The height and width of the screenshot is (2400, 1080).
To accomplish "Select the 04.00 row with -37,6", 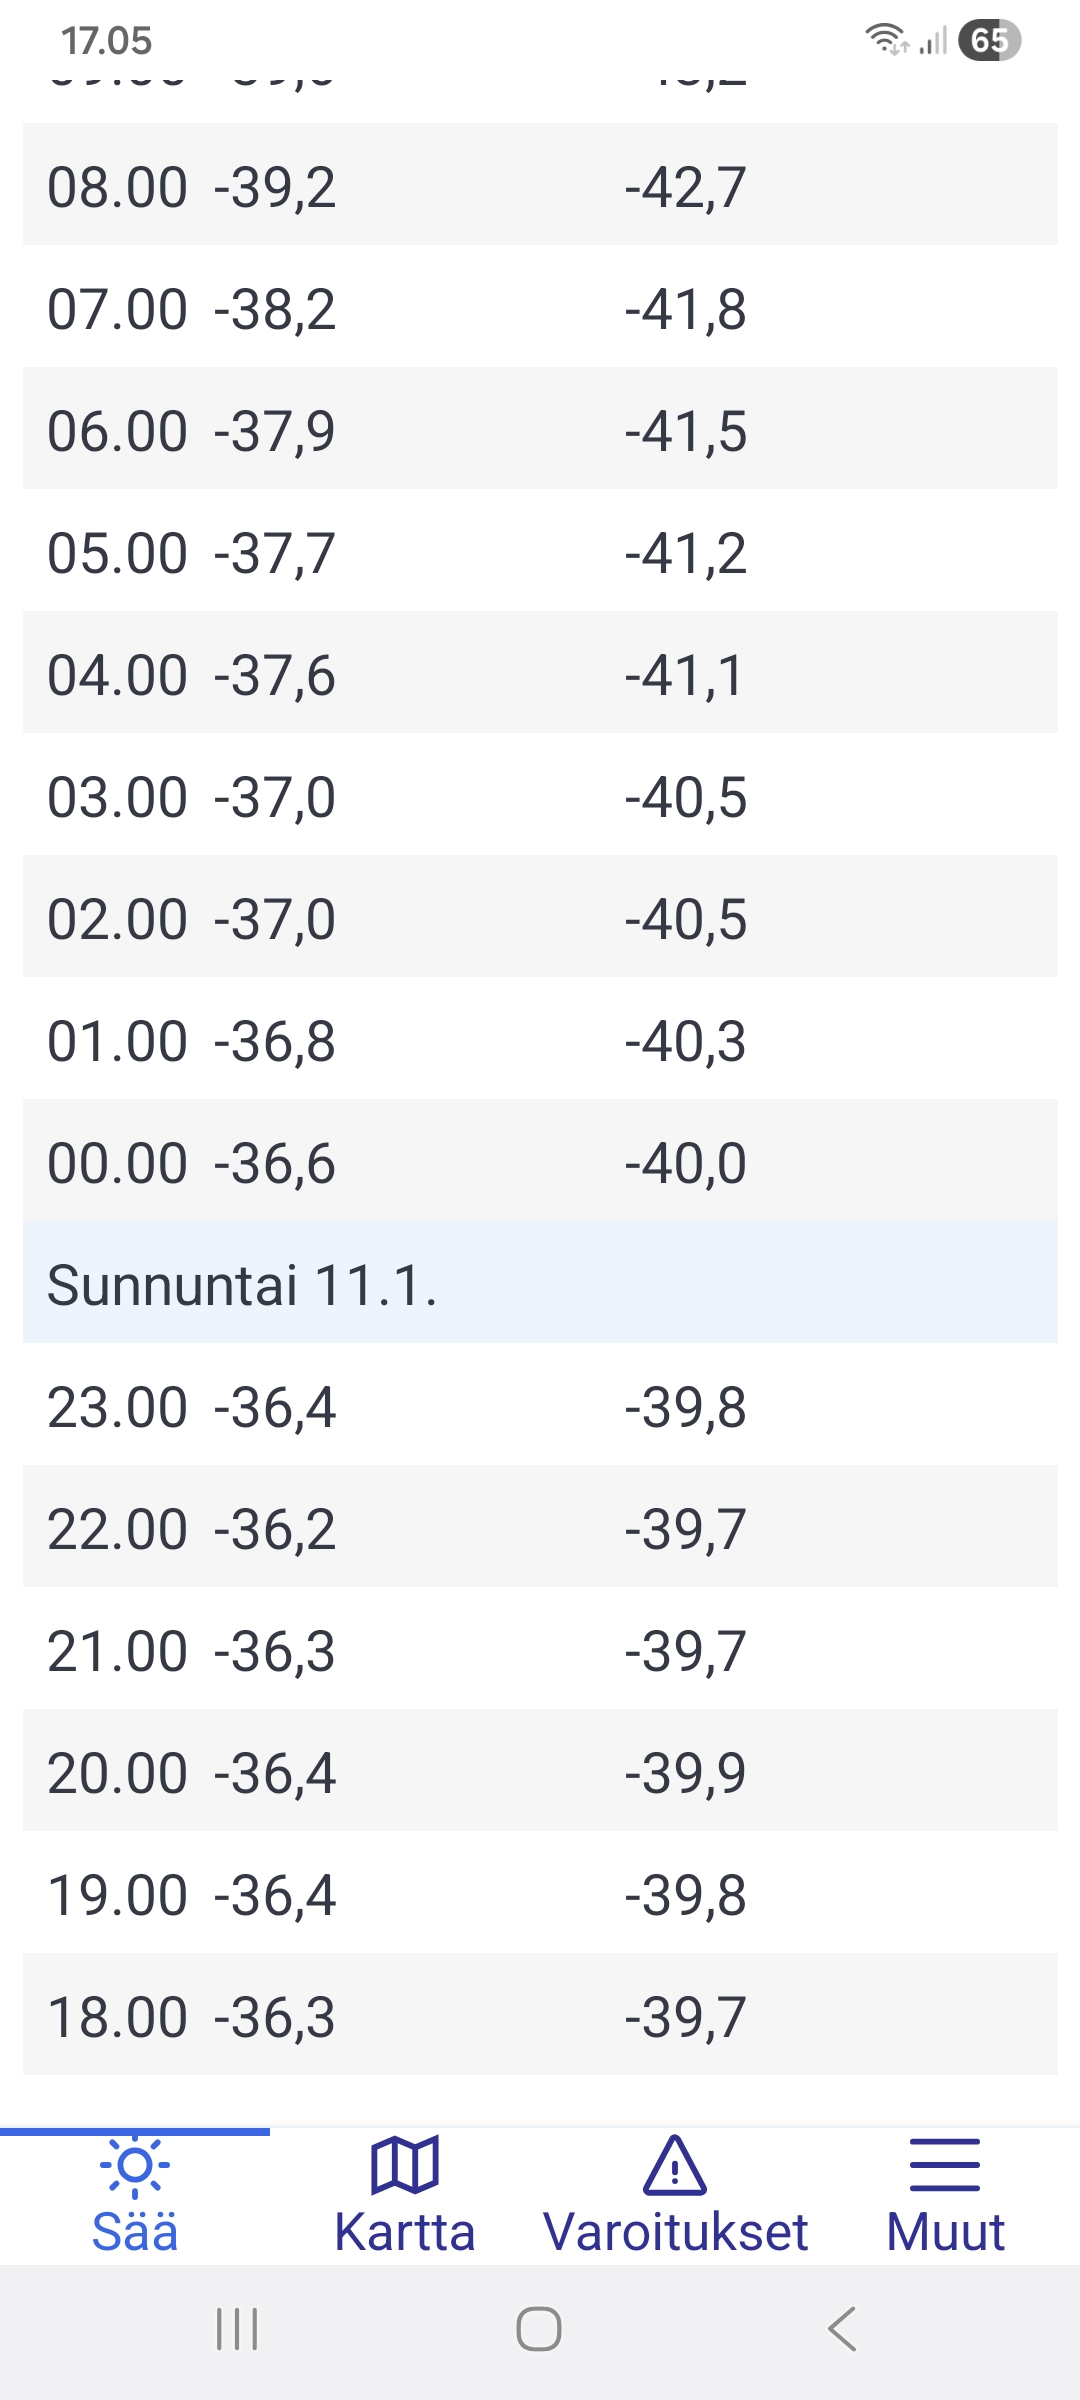I will [x=540, y=674].
